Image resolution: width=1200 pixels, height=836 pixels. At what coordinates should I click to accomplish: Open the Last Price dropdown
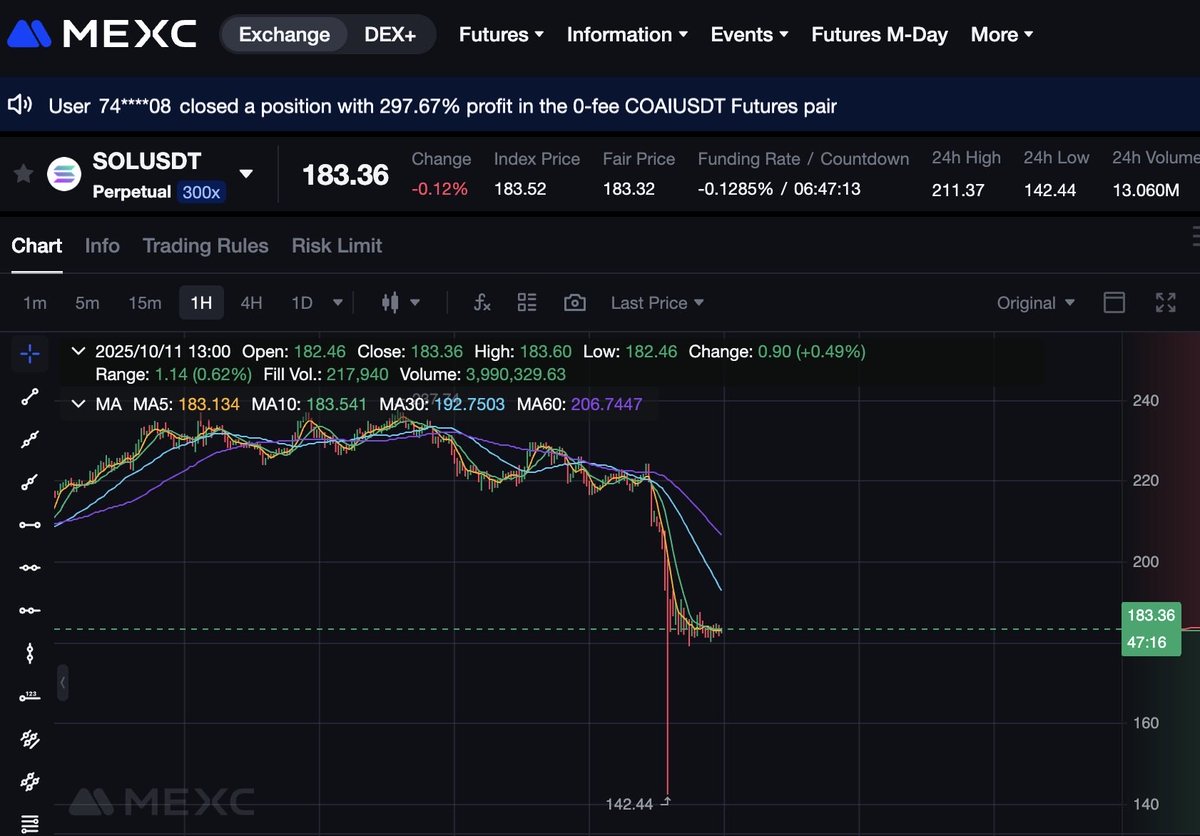657,302
